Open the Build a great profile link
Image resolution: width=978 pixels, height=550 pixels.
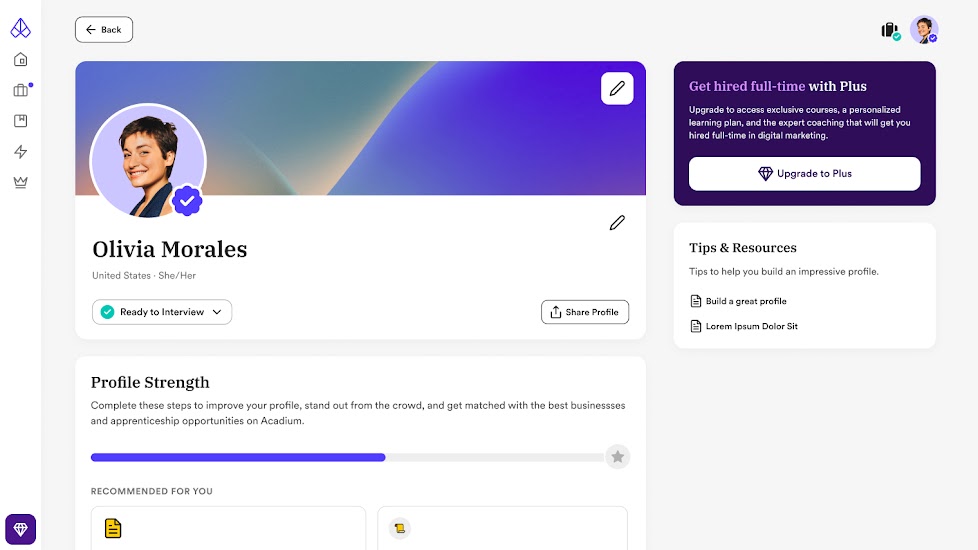(745, 301)
